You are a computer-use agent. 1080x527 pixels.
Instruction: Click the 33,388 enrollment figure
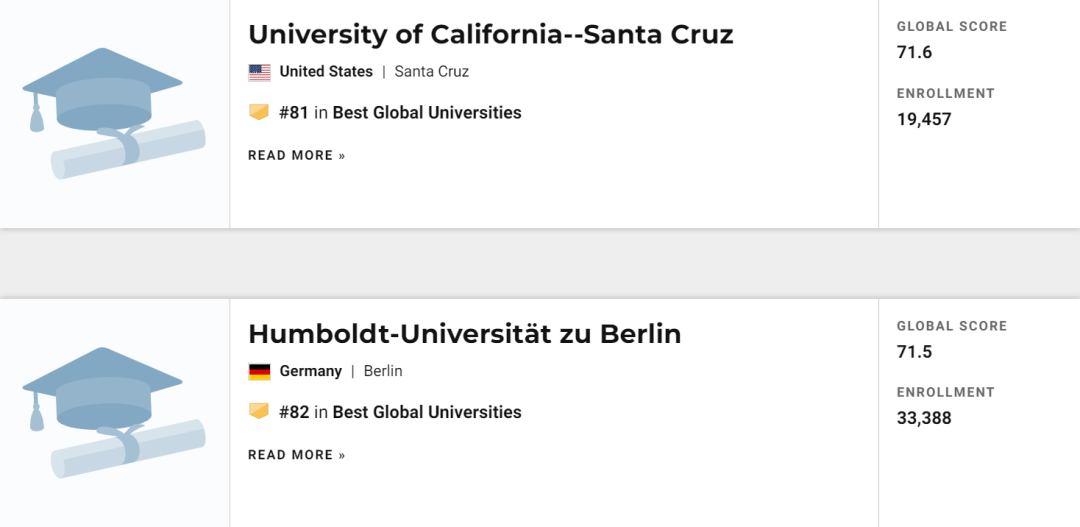click(924, 419)
